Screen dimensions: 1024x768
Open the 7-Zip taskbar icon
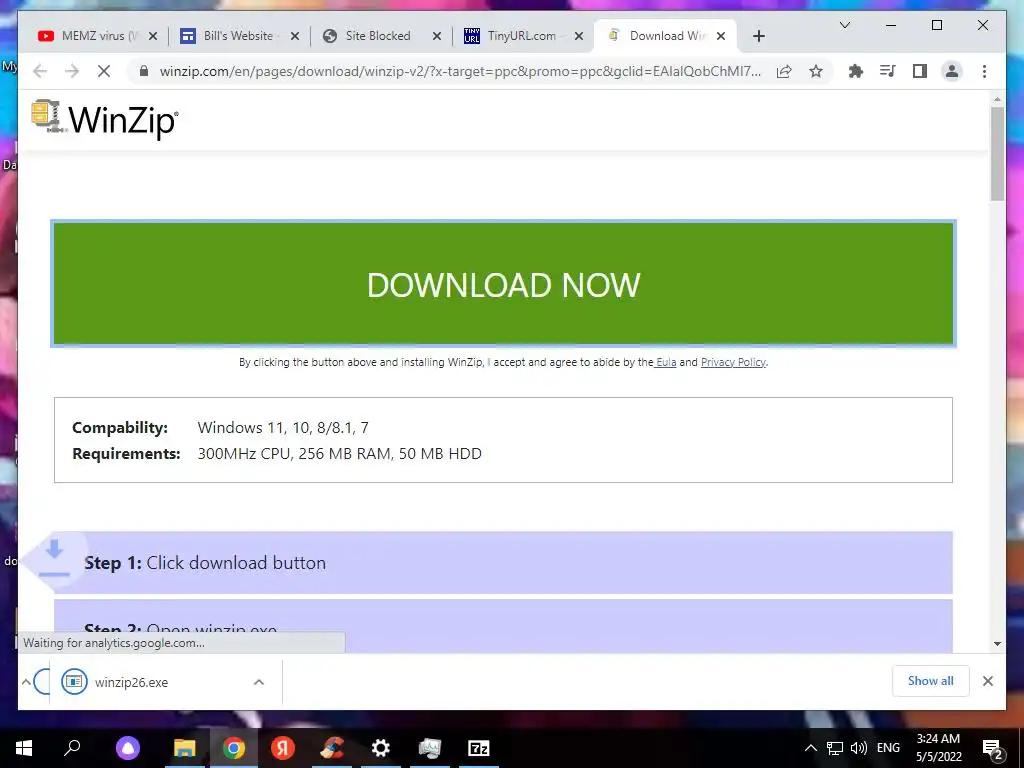coord(479,748)
